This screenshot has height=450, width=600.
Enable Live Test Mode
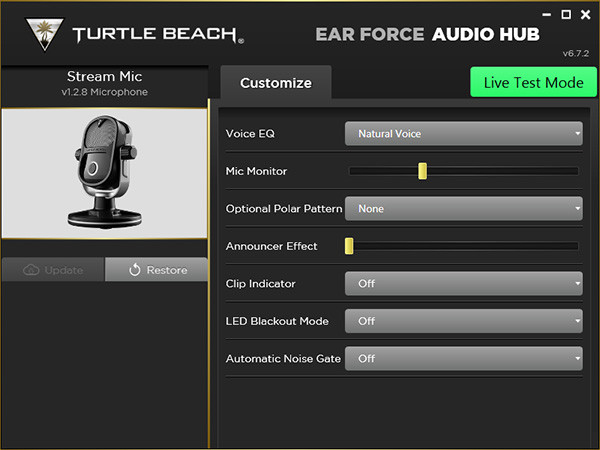(x=533, y=82)
